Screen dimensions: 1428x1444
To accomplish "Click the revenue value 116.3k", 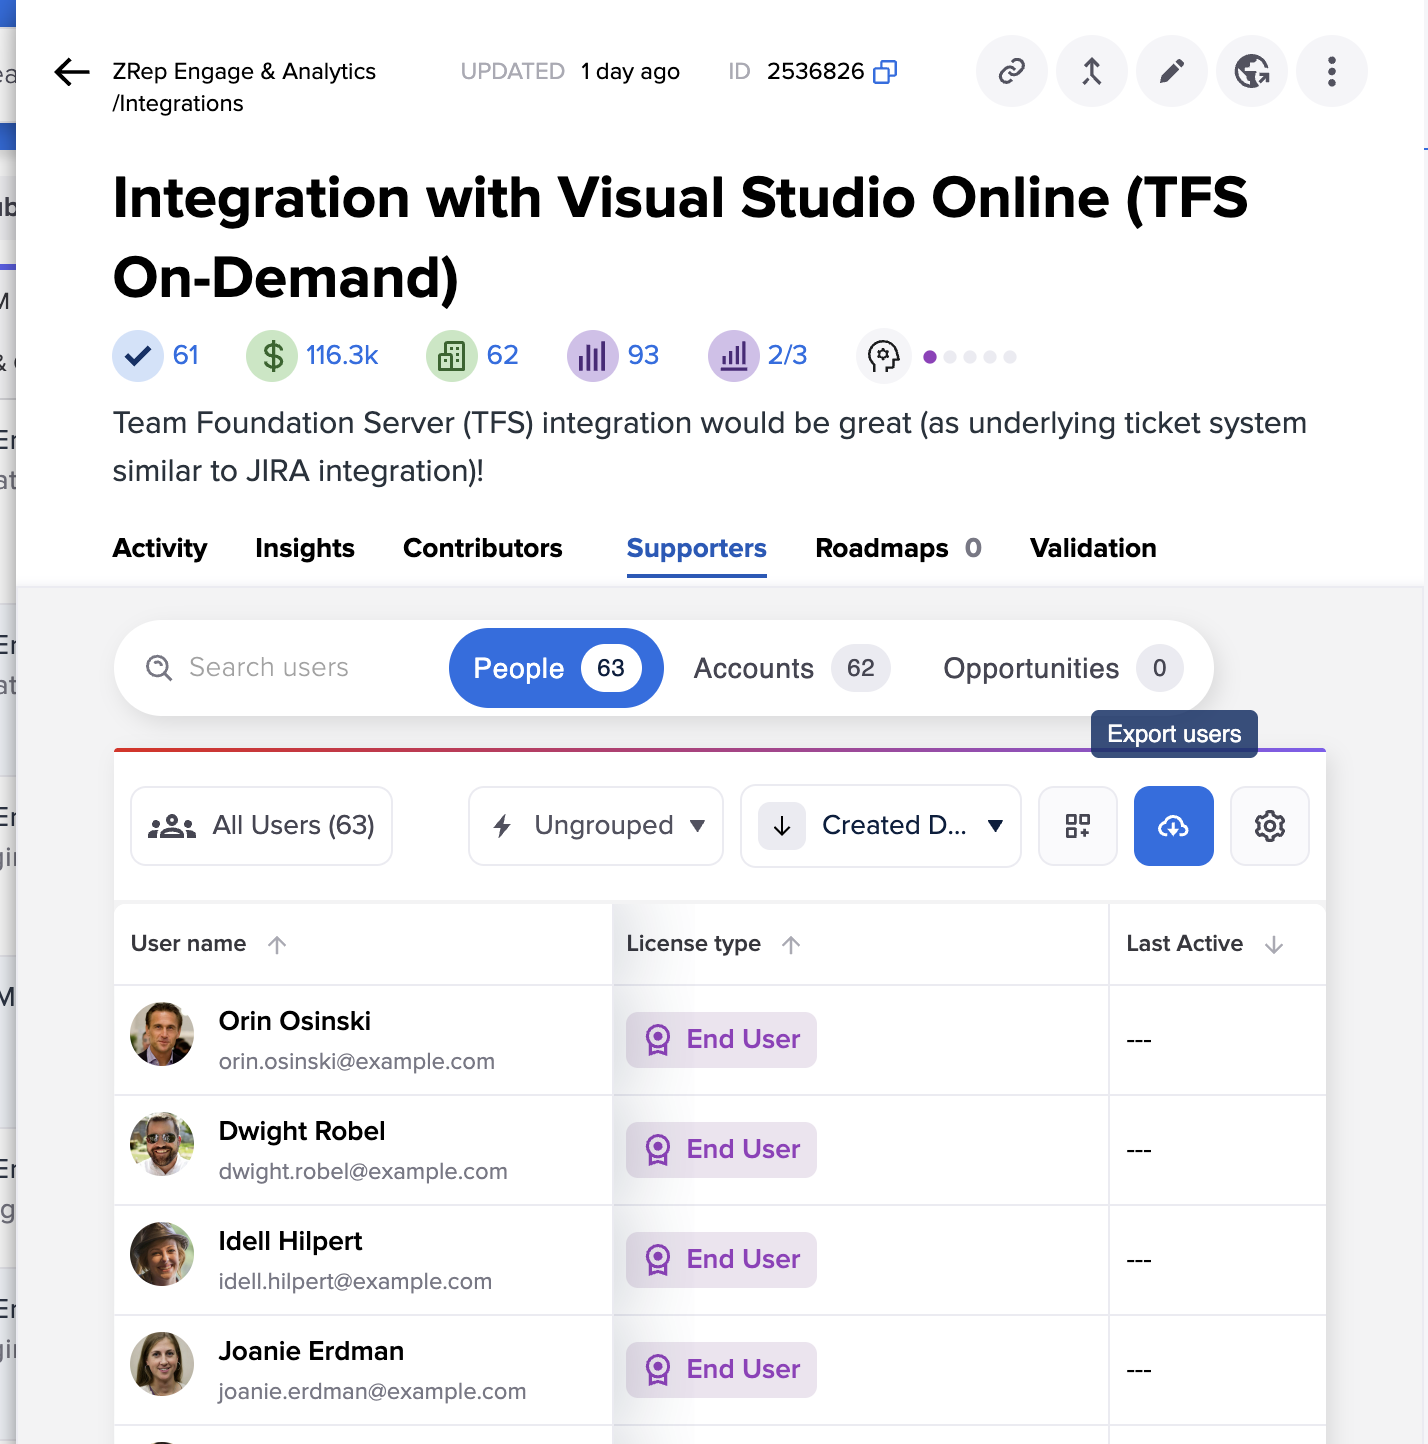I will pyautogui.click(x=342, y=355).
